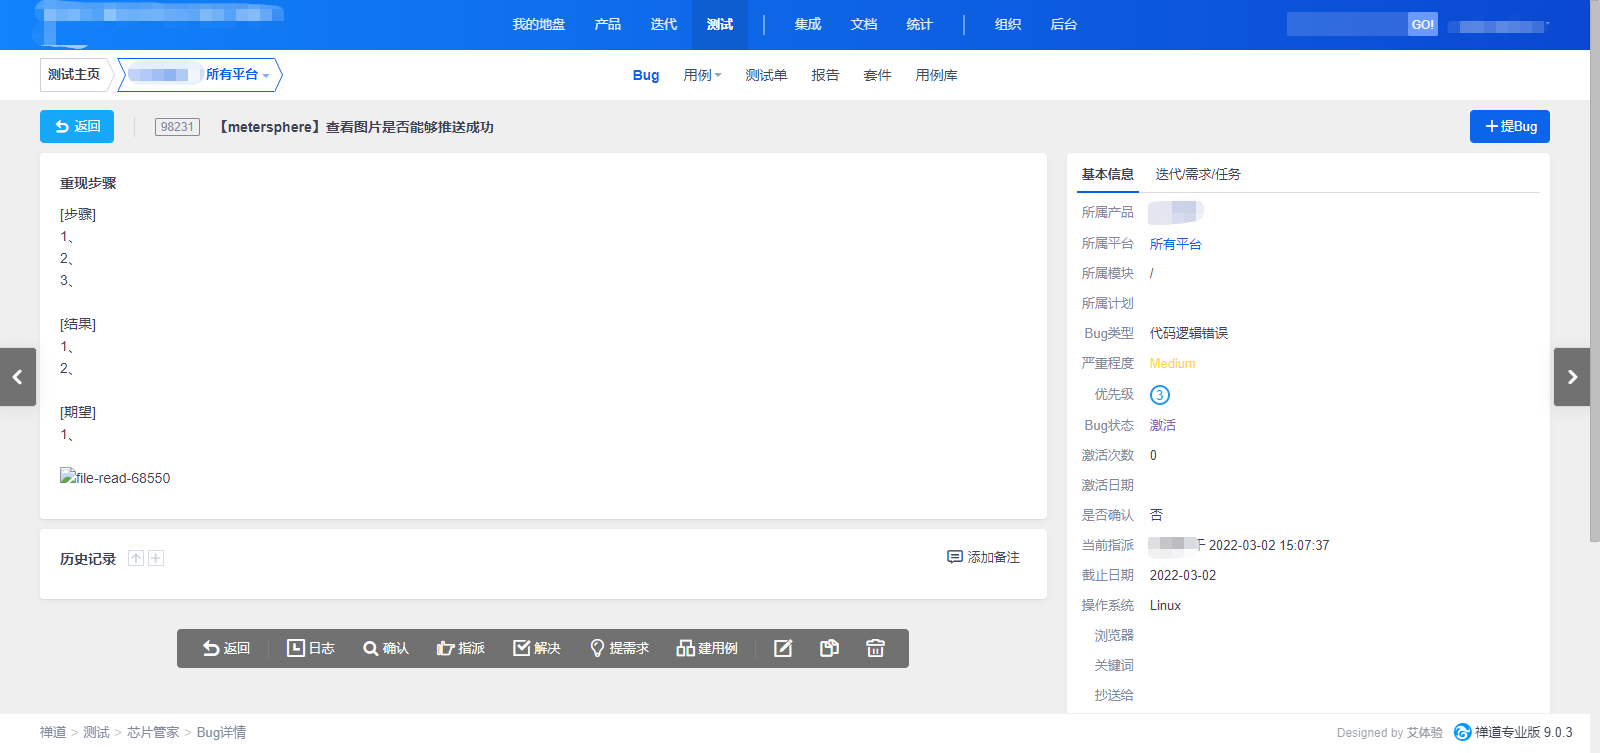This screenshot has height=753, width=1600.
Task: Click the 艾体验 designer link
Action: [1424, 733]
